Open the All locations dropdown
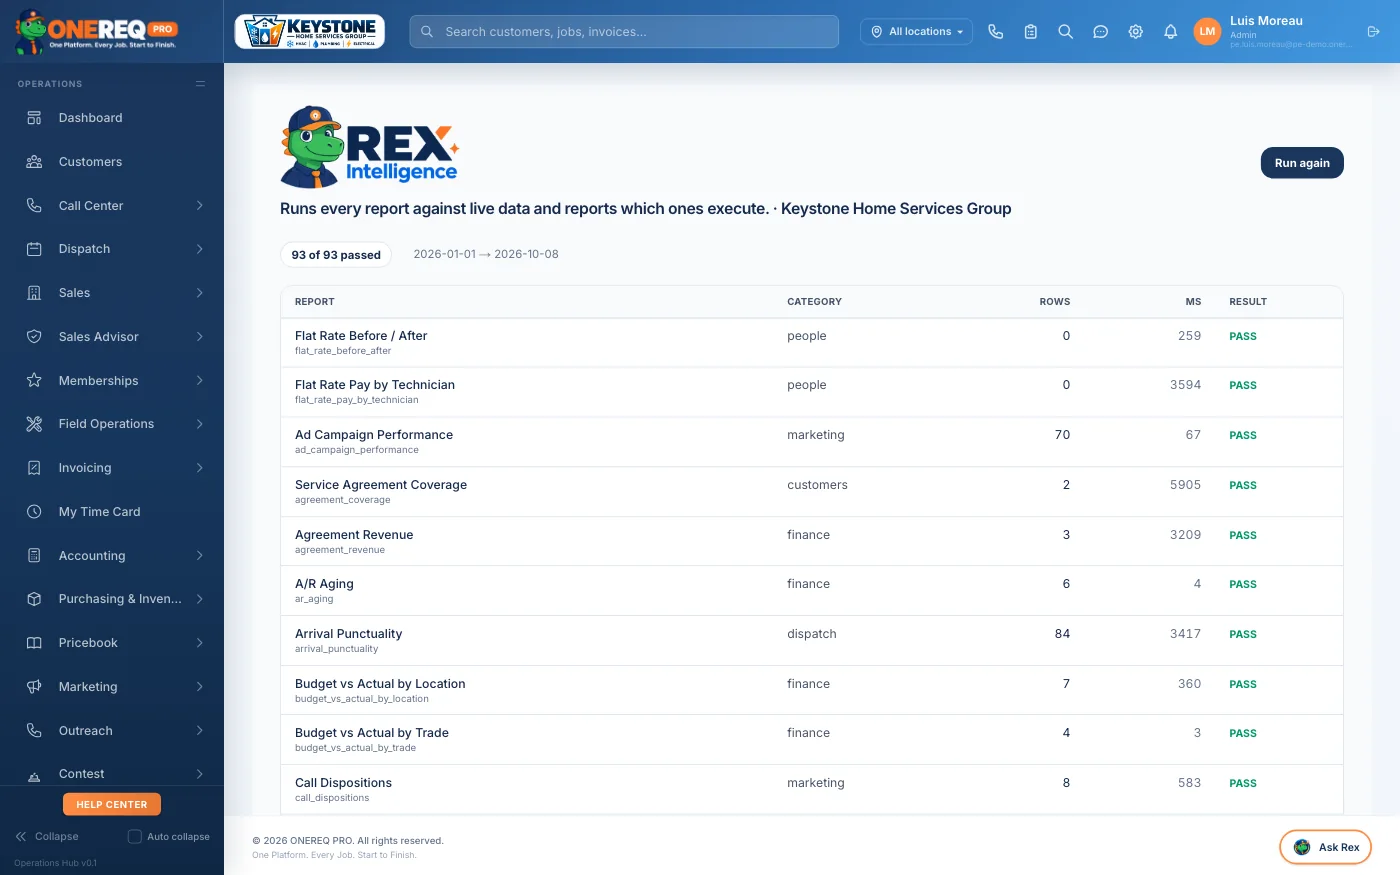Image resolution: width=1400 pixels, height=875 pixels. [x=916, y=32]
